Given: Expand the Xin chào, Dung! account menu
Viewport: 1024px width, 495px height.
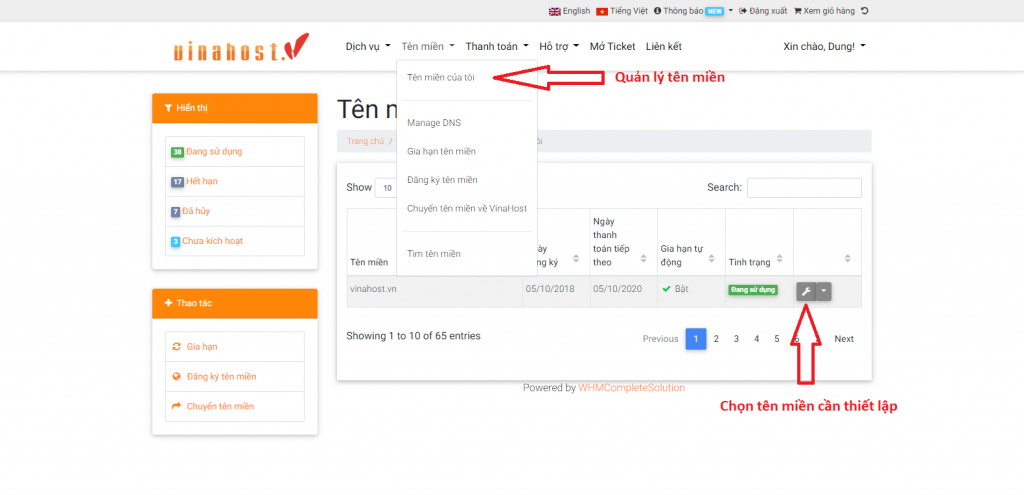Looking at the screenshot, I should pos(824,46).
